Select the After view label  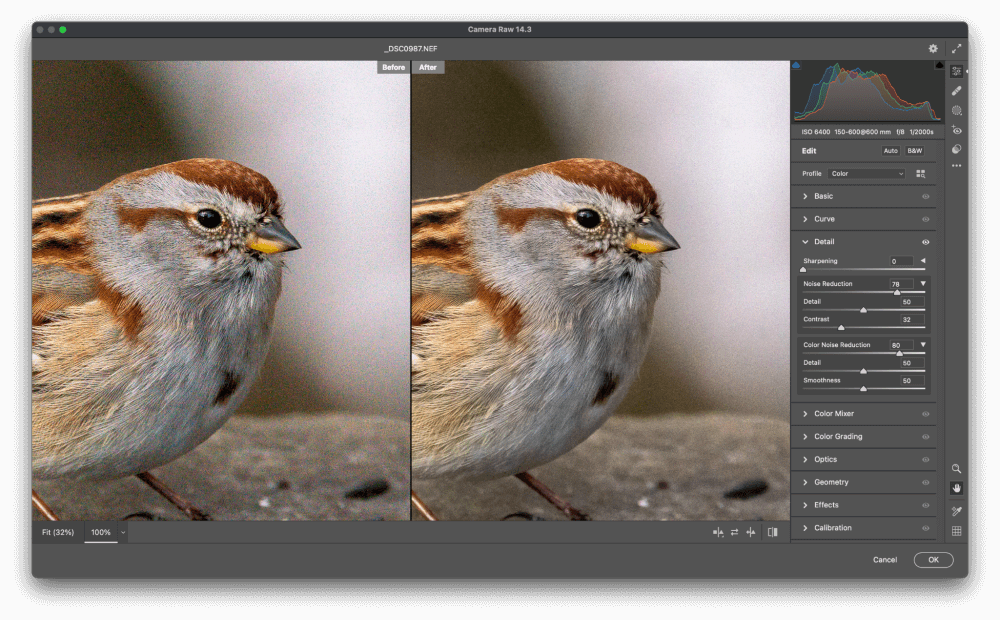pyautogui.click(x=428, y=68)
